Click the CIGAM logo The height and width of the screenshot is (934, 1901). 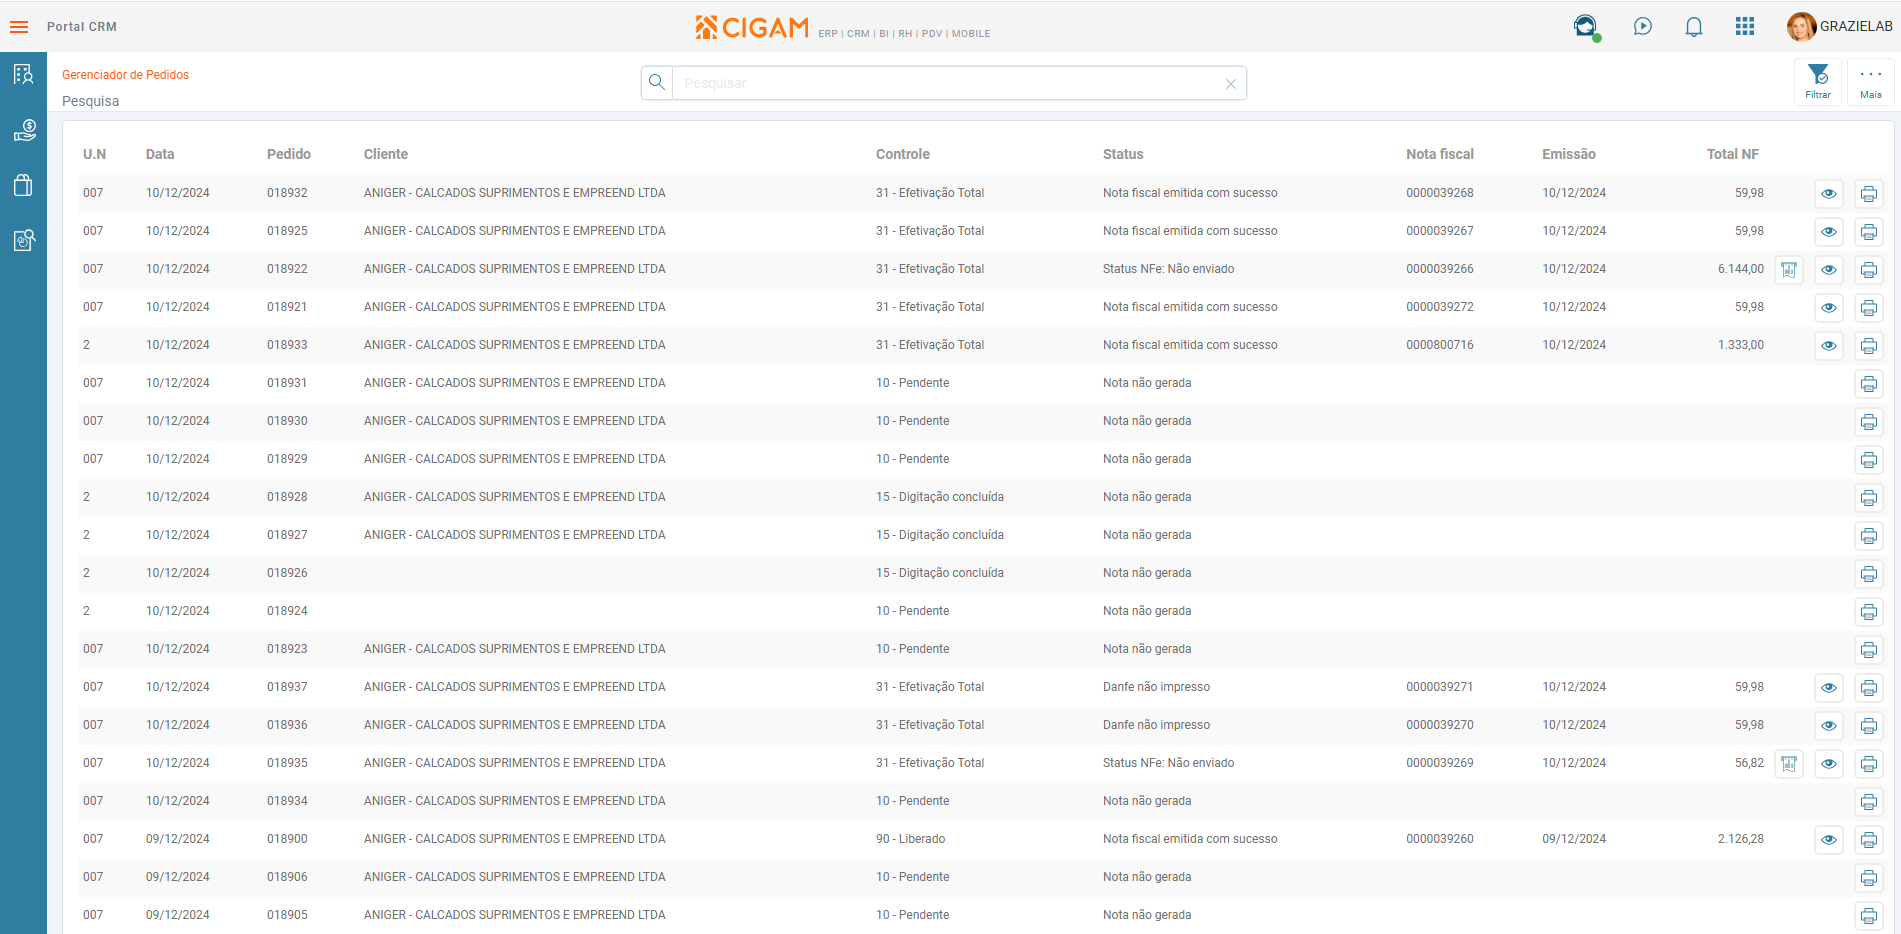tap(752, 27)
